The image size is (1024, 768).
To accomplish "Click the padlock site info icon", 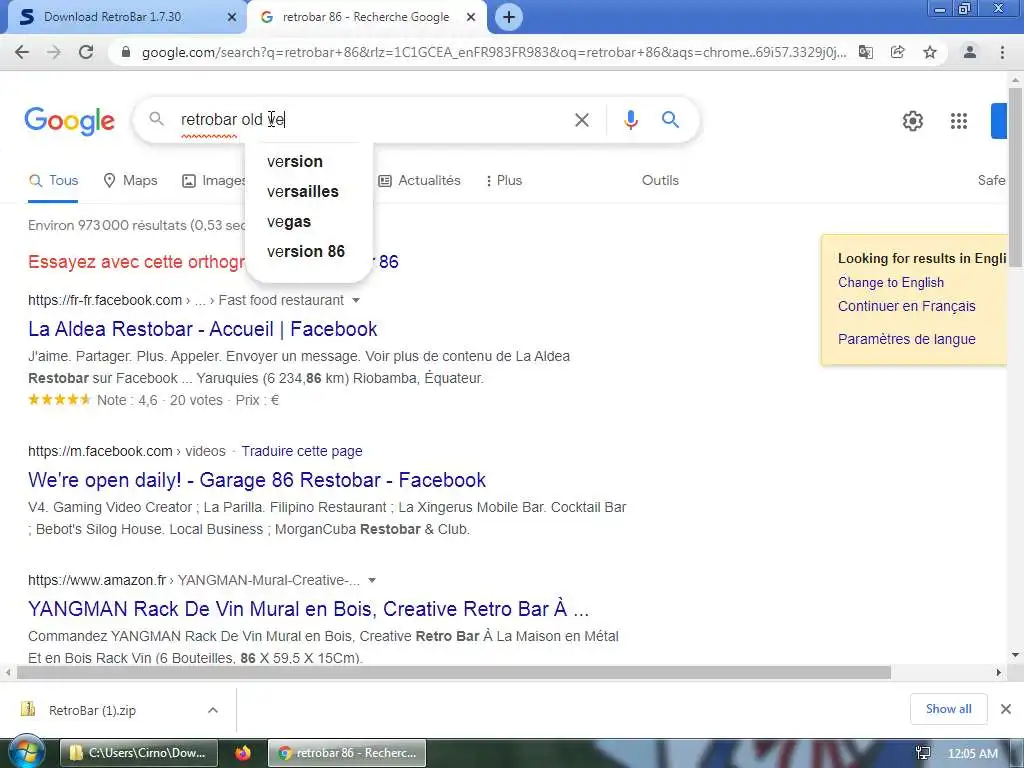I will (x=126, y=52).
